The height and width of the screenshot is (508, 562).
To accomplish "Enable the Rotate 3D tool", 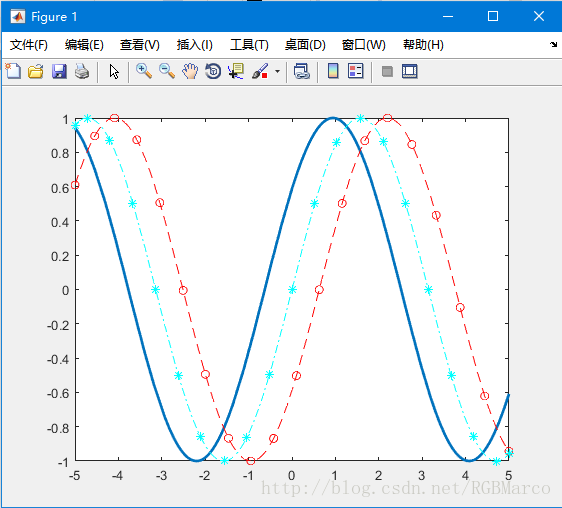I will coord(213,71).
